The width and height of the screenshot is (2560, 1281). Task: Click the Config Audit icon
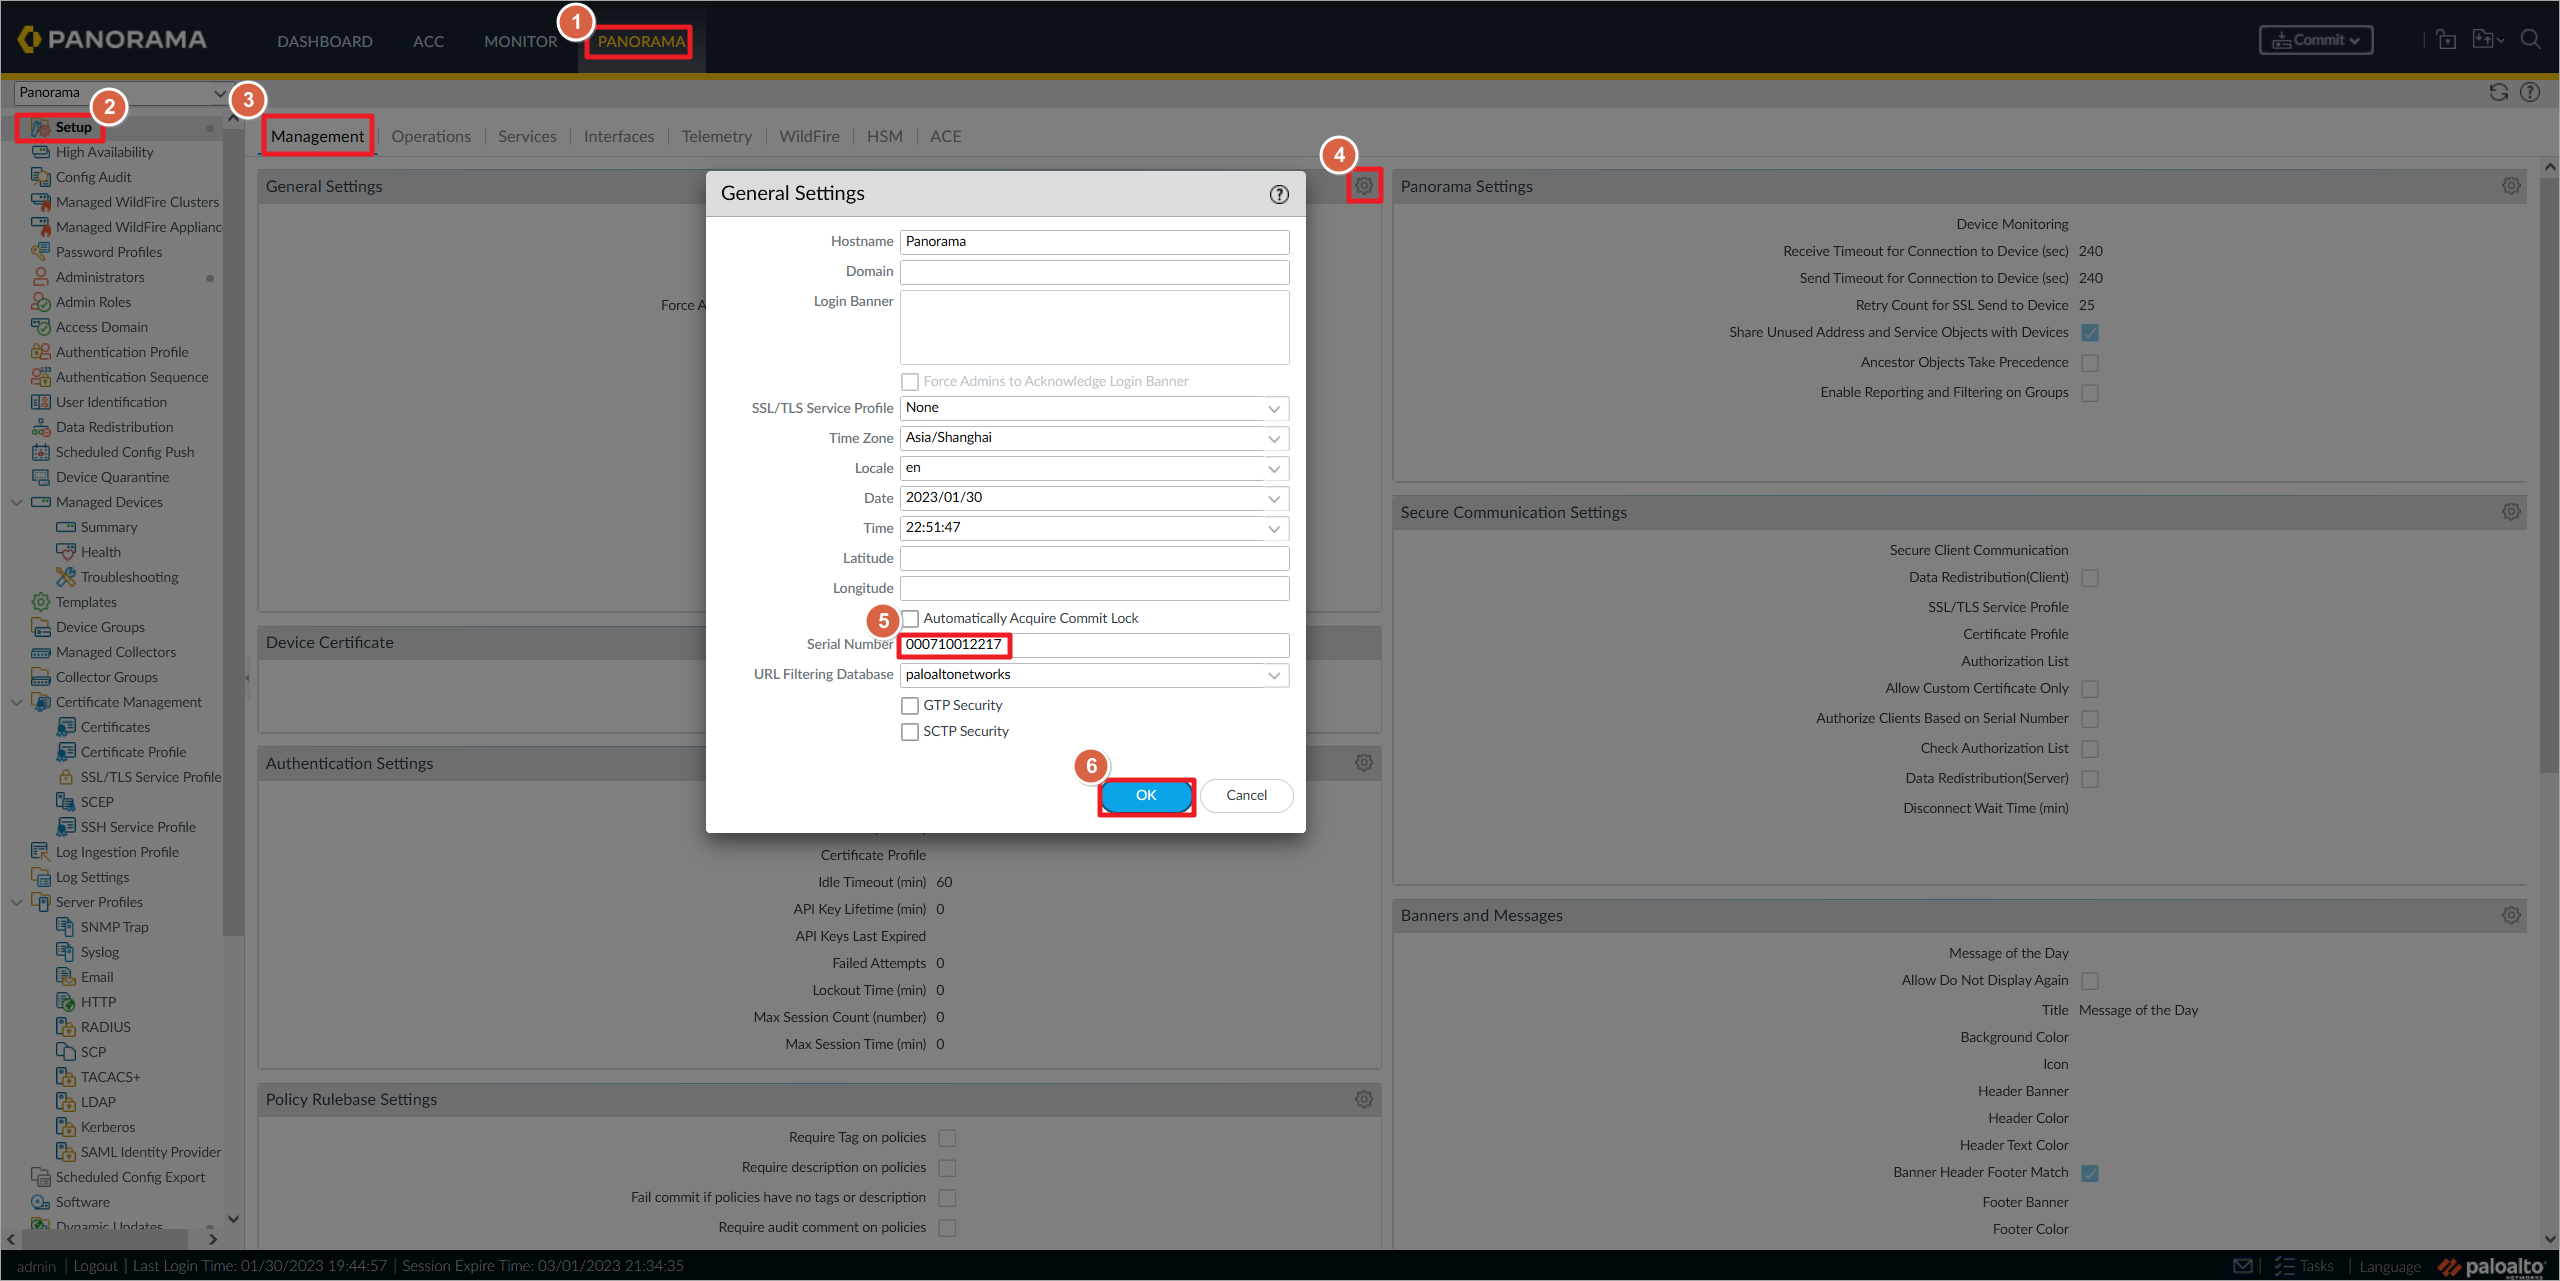(40, 177)
